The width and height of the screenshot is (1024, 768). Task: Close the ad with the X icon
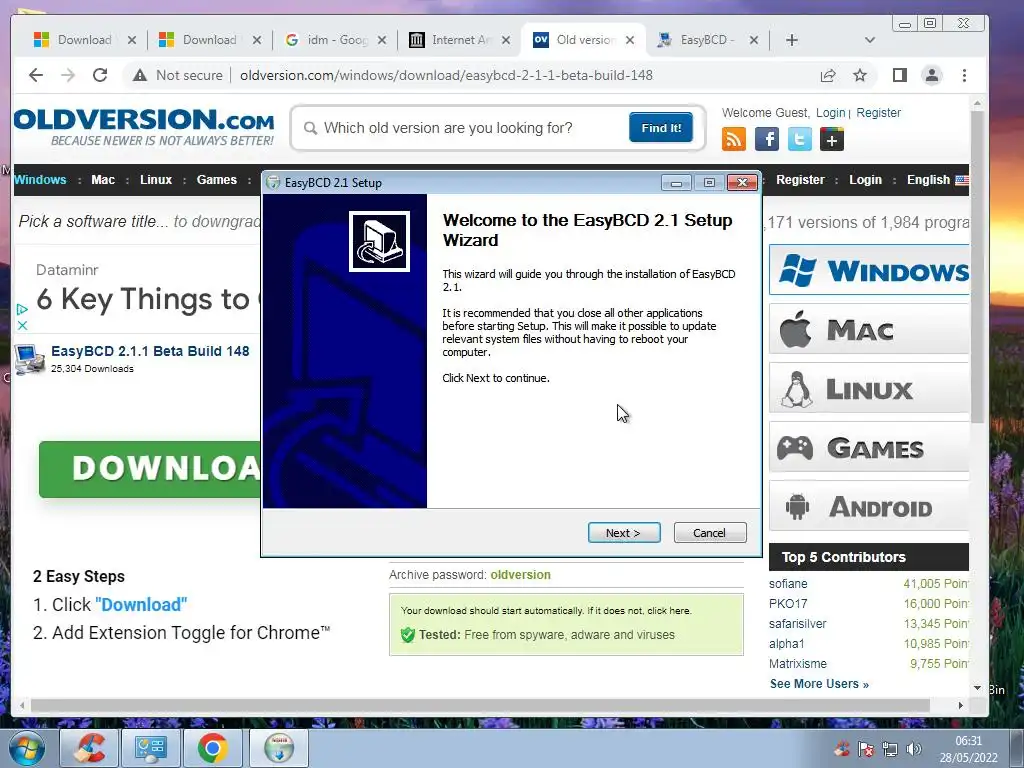pos(22,325)
